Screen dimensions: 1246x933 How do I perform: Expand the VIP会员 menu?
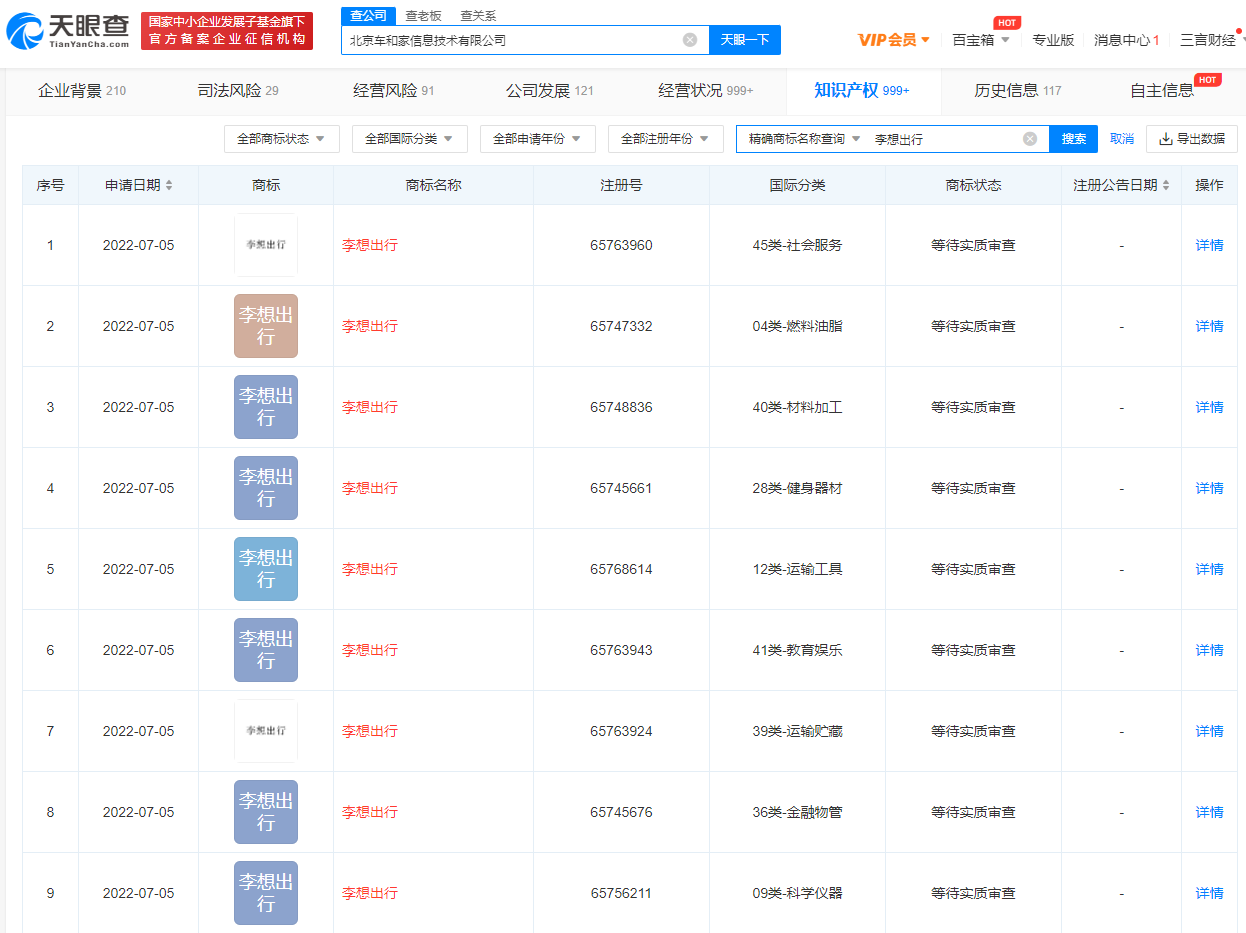coord(894,40)
